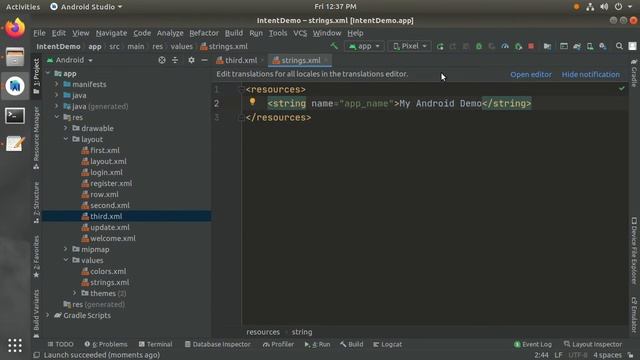Collapse the values folder
The height and width of the screenshot is (360, 640).
click(66, 260)
